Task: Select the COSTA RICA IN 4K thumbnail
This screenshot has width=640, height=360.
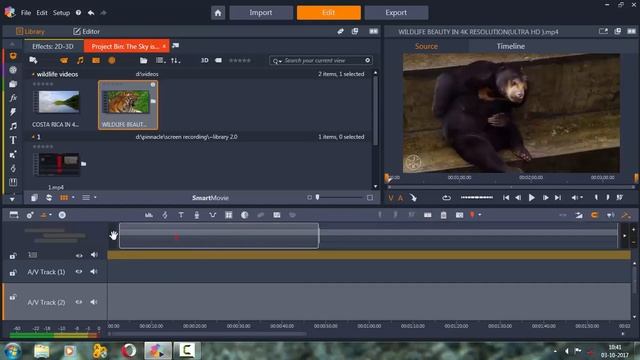Action: 56,102
